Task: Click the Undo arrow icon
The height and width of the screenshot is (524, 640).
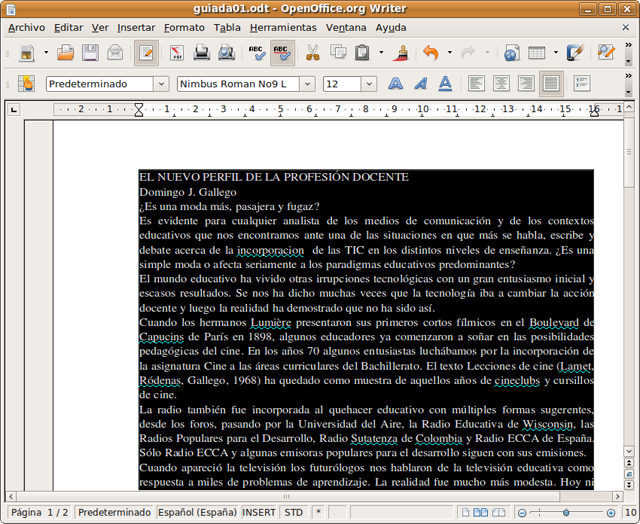Action: pos(431,52)
